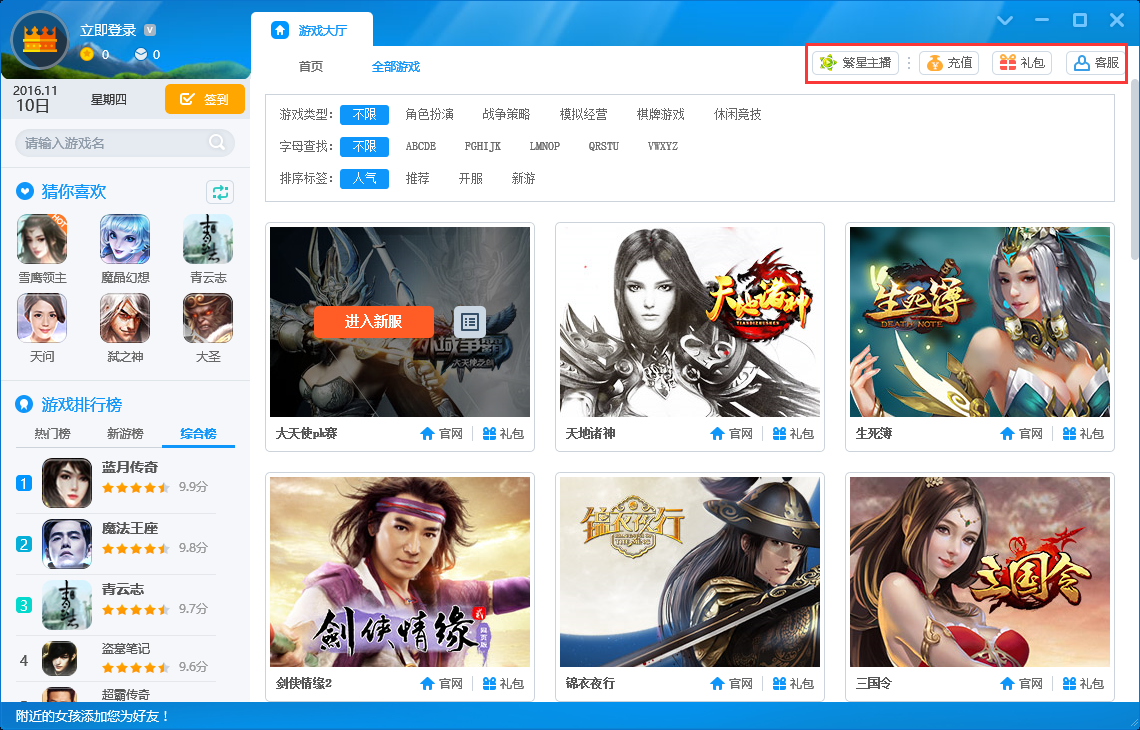Open the chevron dropdown near minimize button
The width and height of the screenshot is (1140, 730).
(x=1004, y=19)
